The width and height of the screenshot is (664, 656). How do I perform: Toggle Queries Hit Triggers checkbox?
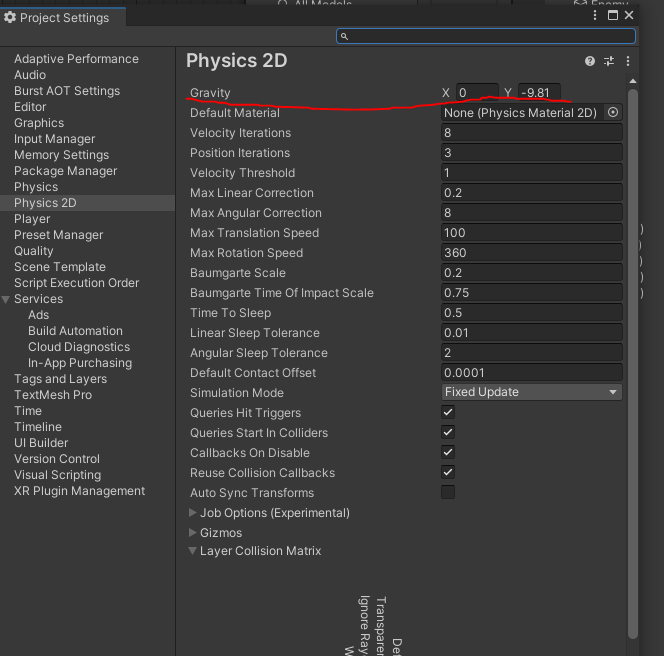(448, 412)
